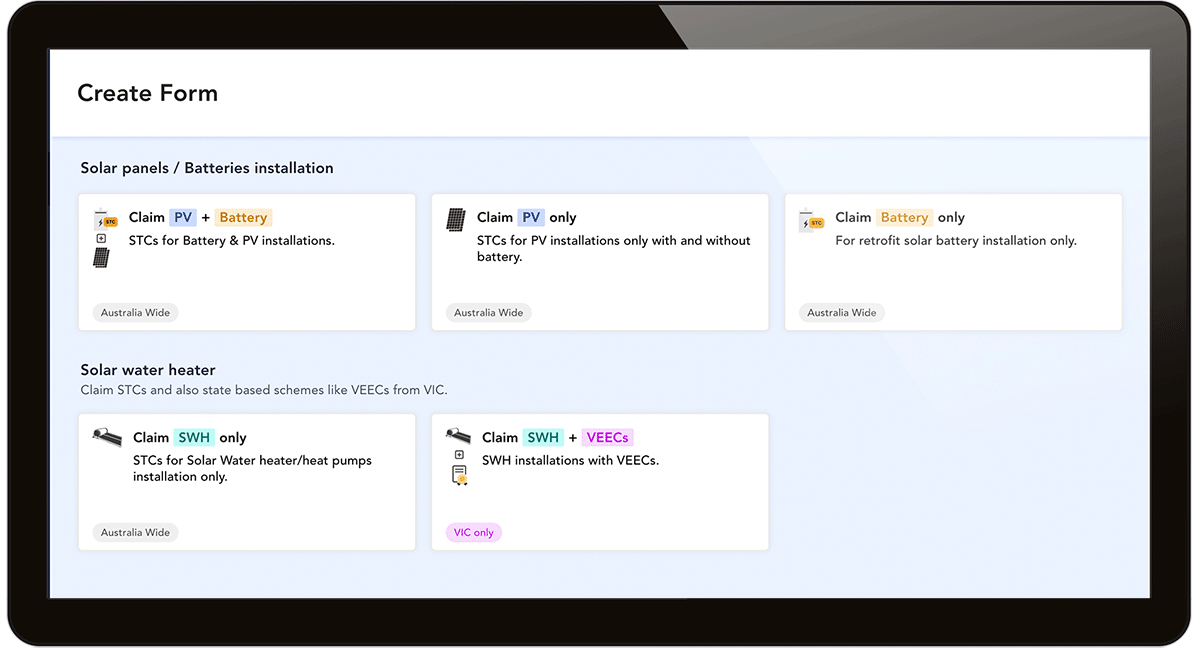This screenshot has width=1200, height=654.
Task: Select the SWH tag in the Claim SWH only card
Action: pos(194,438)
